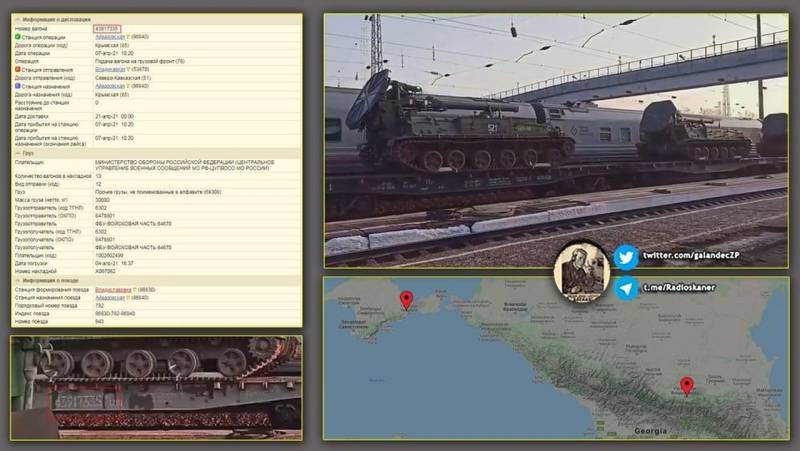Click the red 'Станция отправления' icon
Screen dimensions: 800x451
click(x=17, y=69)
